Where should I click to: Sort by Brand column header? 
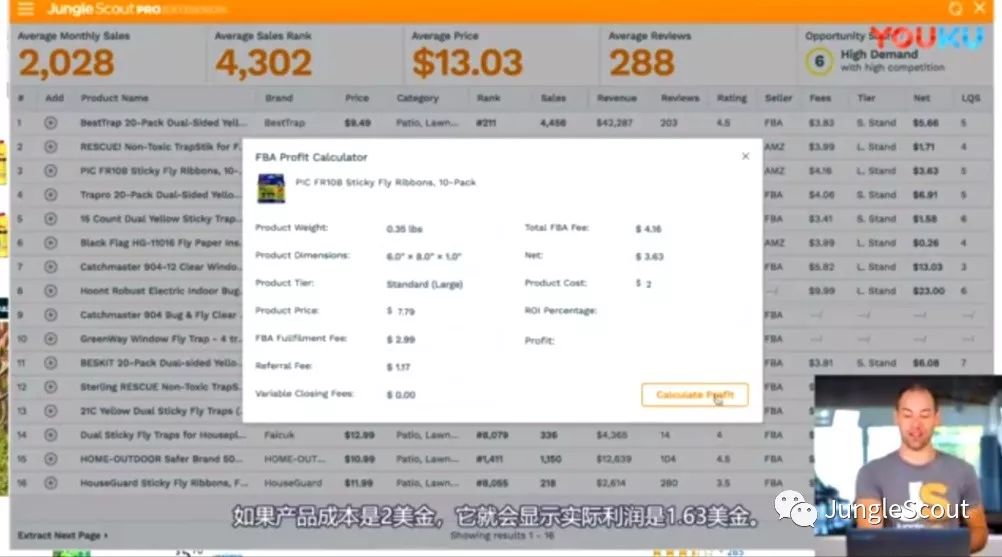(x=279, y=98)
